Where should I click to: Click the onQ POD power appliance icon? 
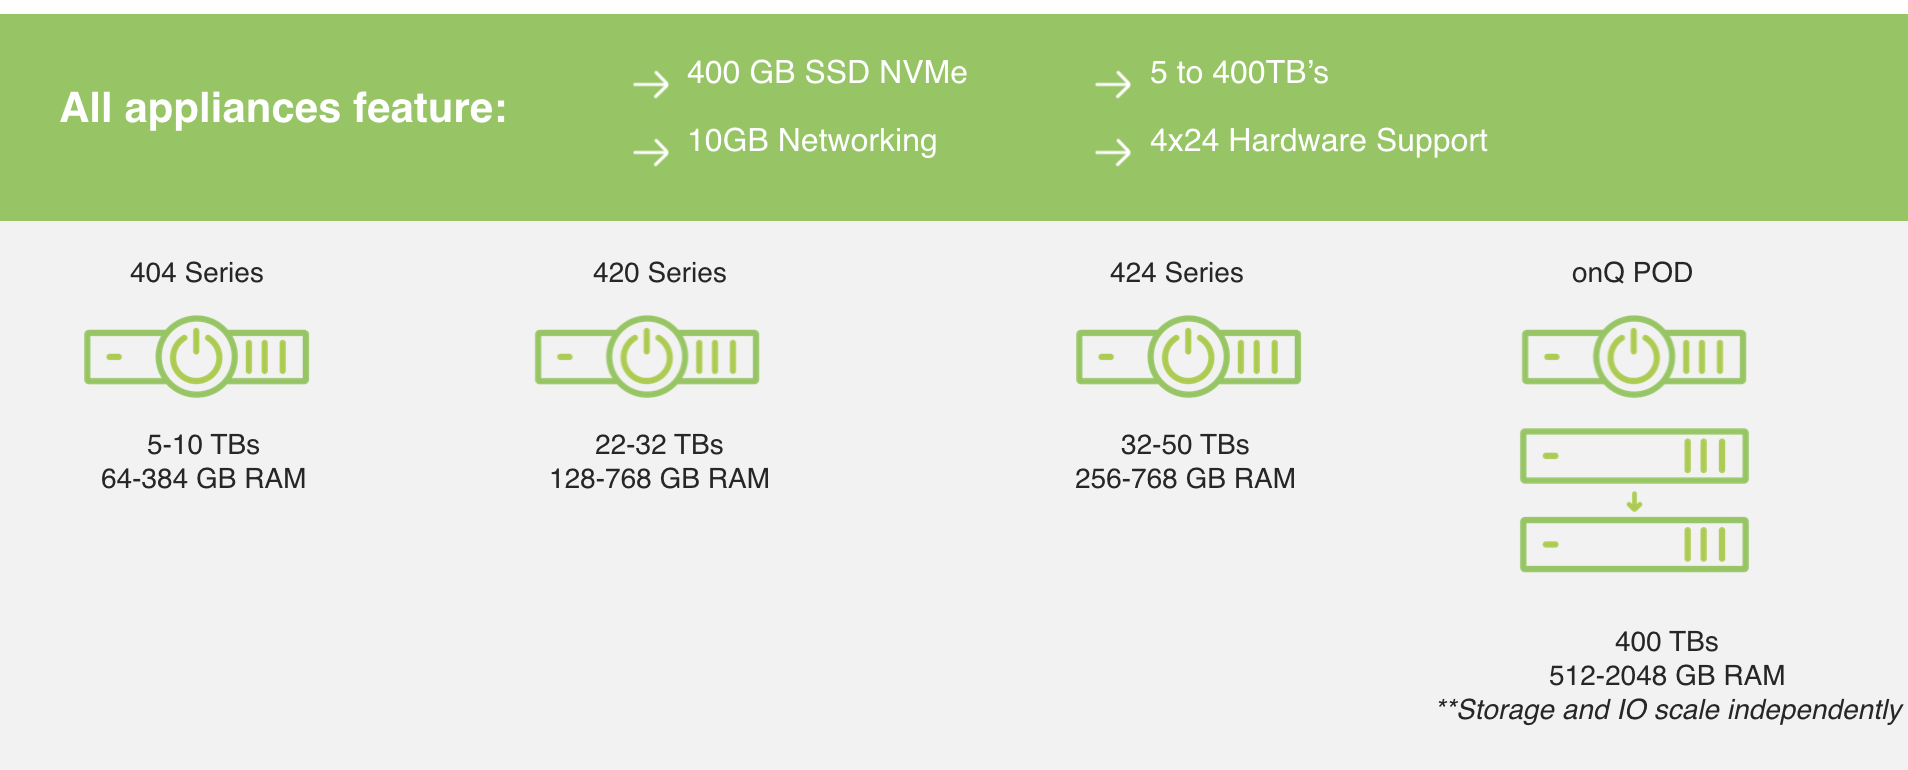(1634, 357)
